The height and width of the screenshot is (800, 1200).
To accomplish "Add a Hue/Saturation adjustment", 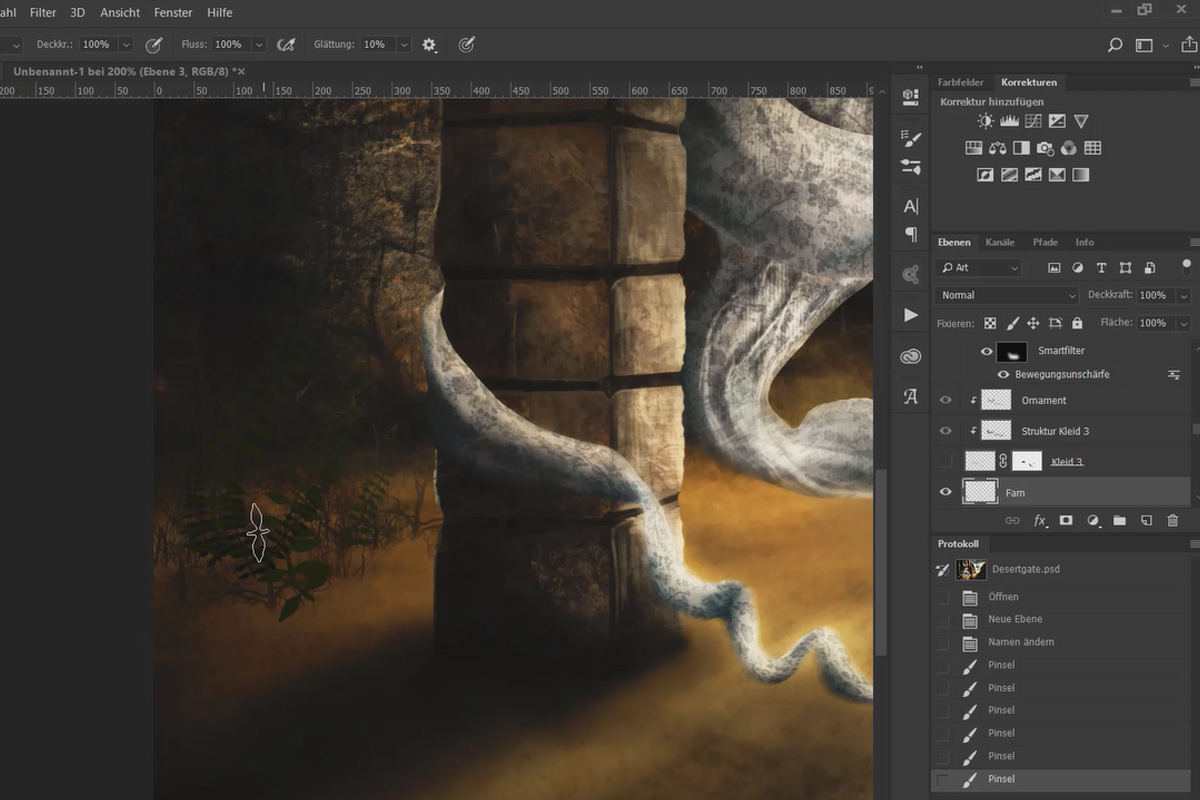I will click(x=973, y=148).
